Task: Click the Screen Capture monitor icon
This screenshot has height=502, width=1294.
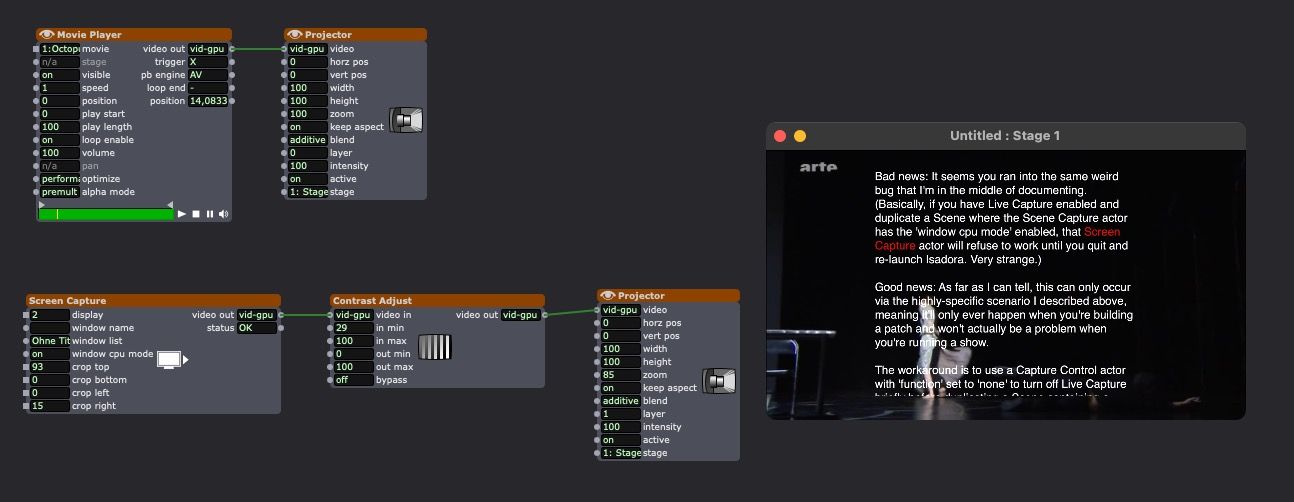Action: pos(171,359)
